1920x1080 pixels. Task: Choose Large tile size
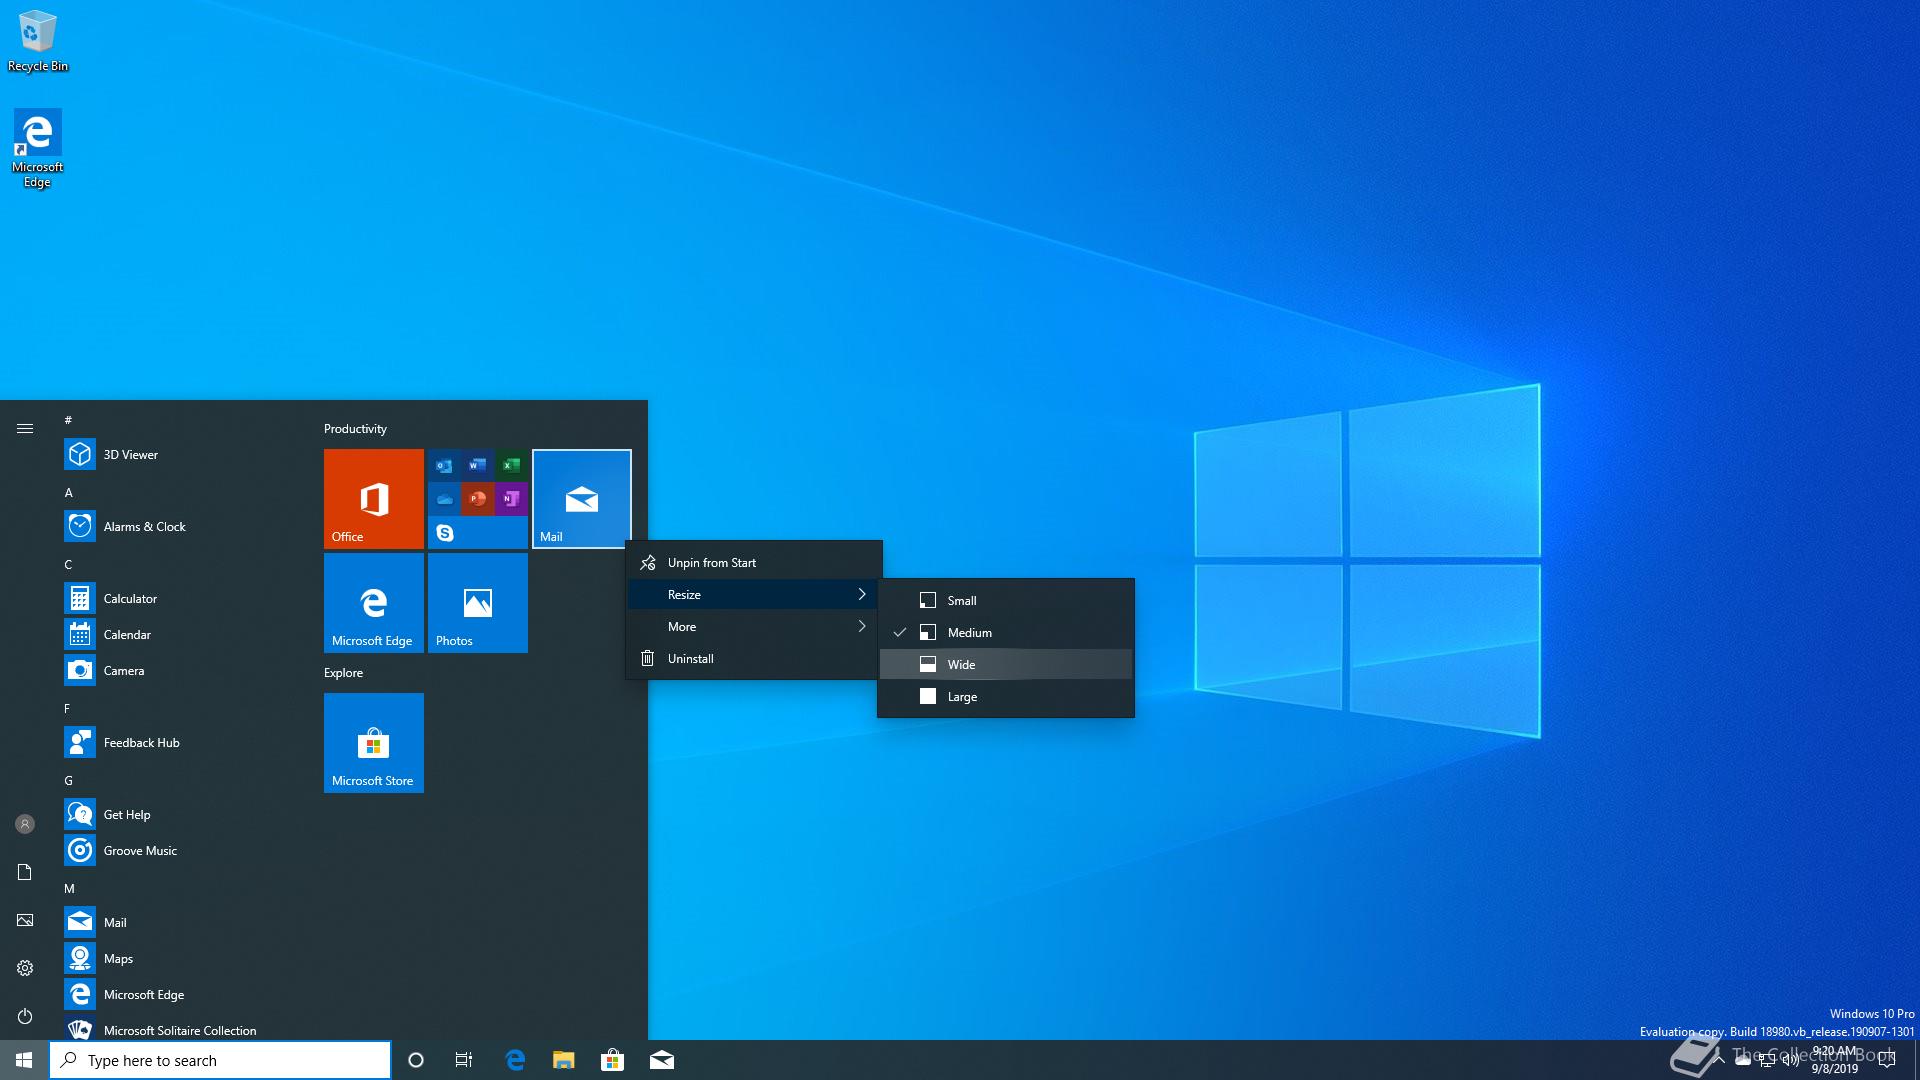[x=1006, y=696]
